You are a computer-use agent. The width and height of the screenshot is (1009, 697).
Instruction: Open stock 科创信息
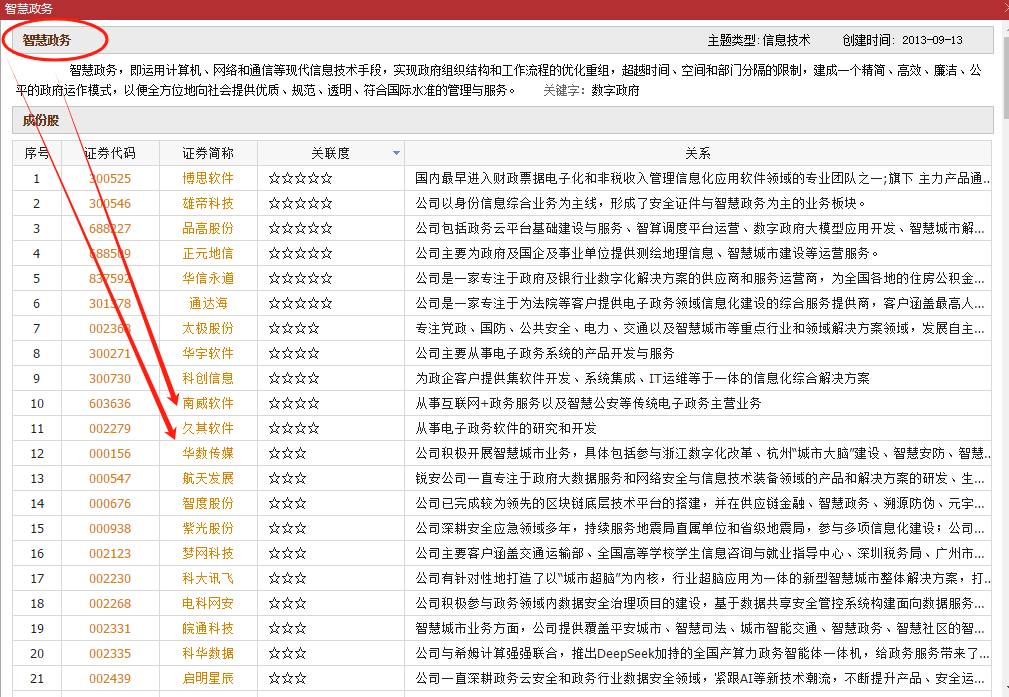click(208, 378)
